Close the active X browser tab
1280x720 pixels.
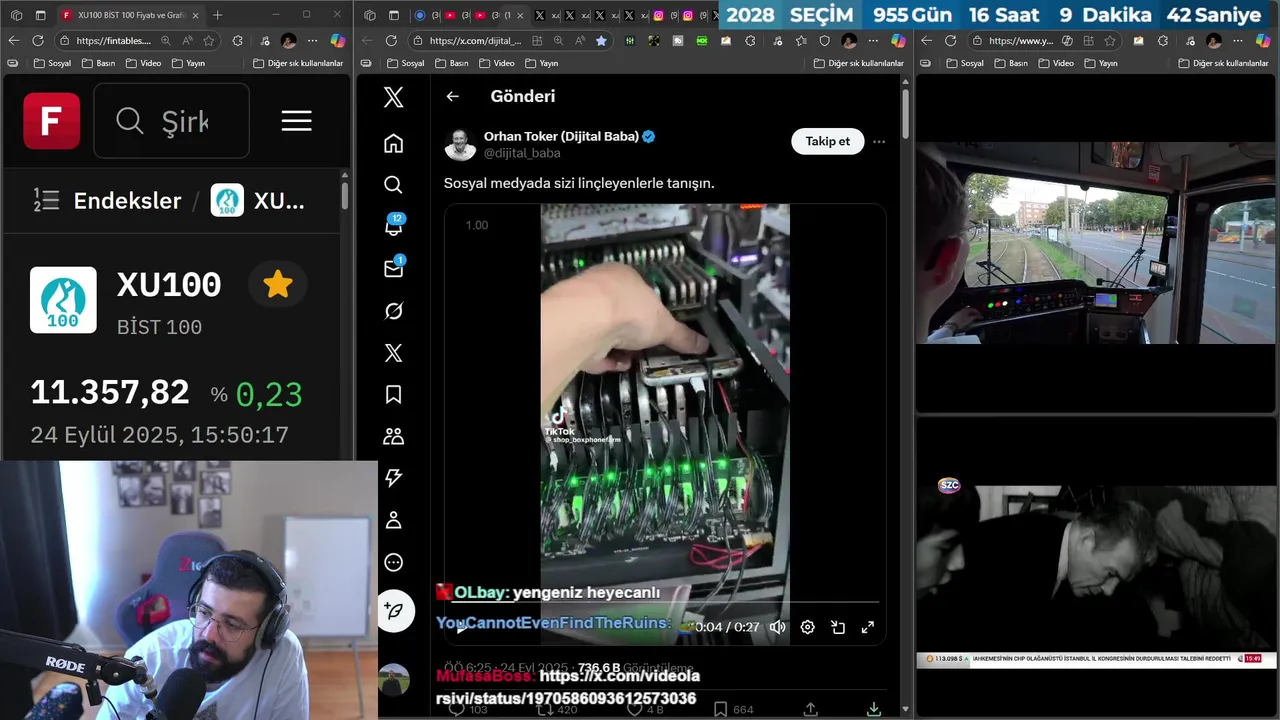pyautogui.click(x=520, y=15)
